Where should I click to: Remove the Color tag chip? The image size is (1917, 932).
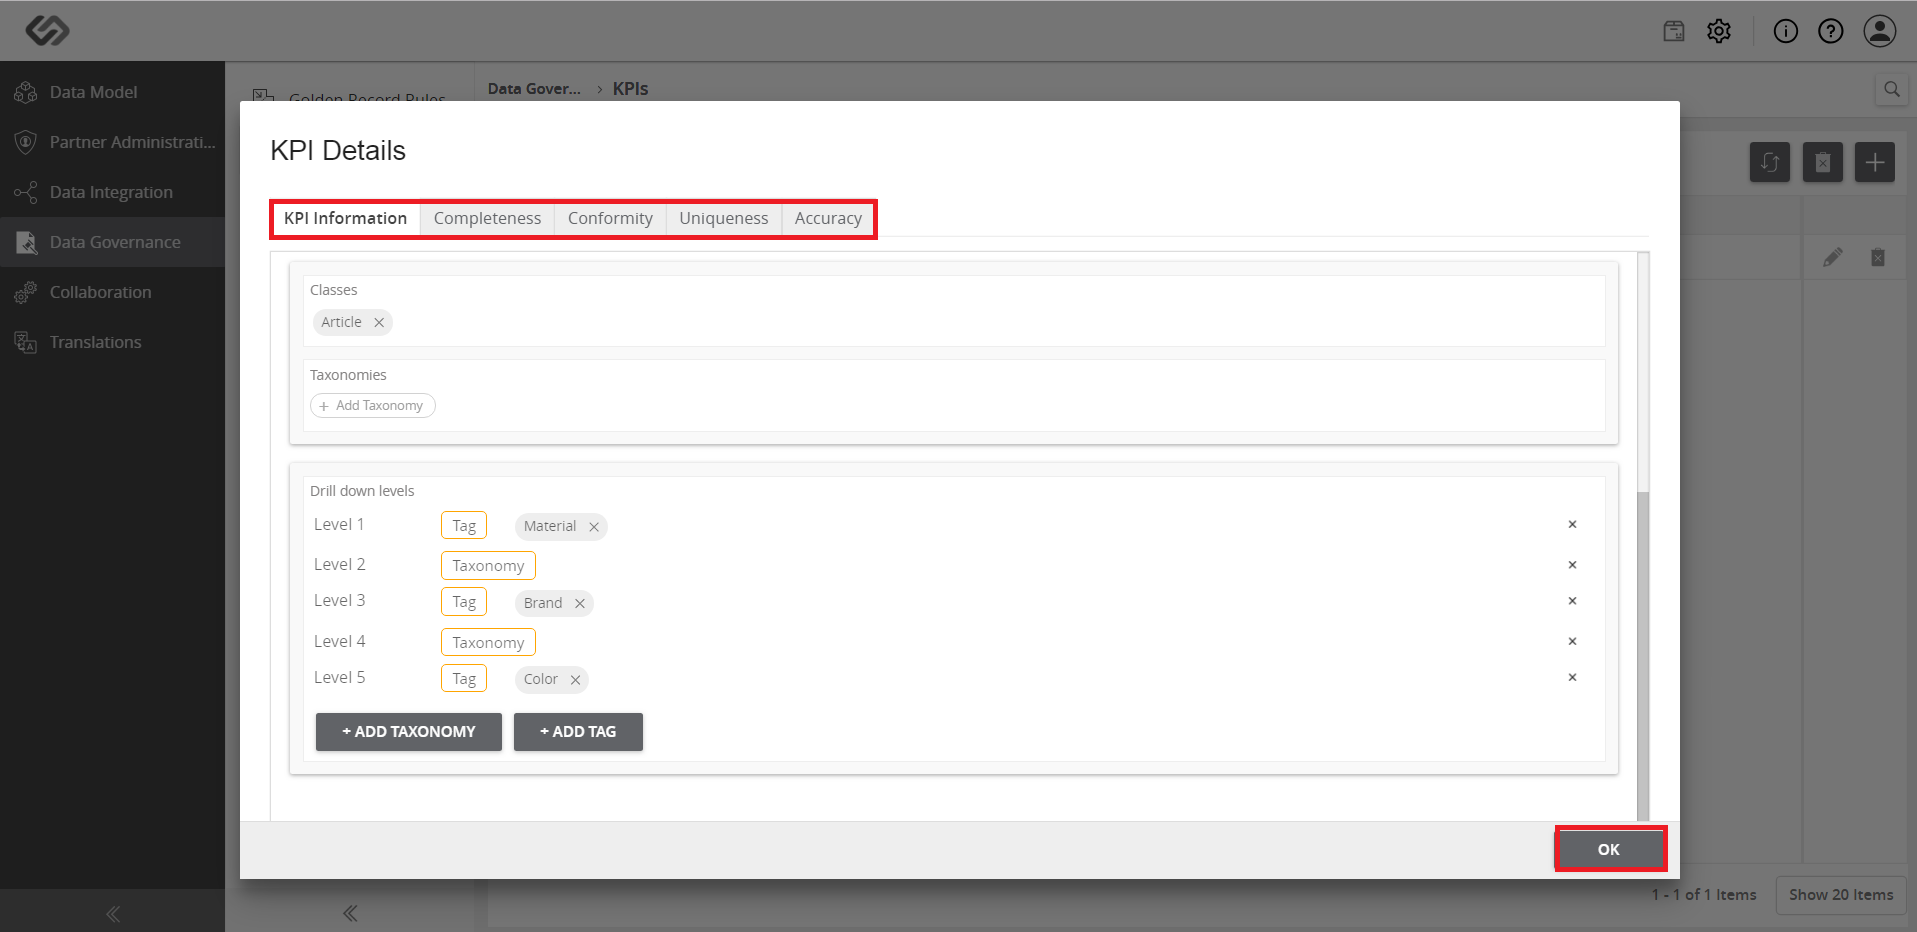coord(576,680)
